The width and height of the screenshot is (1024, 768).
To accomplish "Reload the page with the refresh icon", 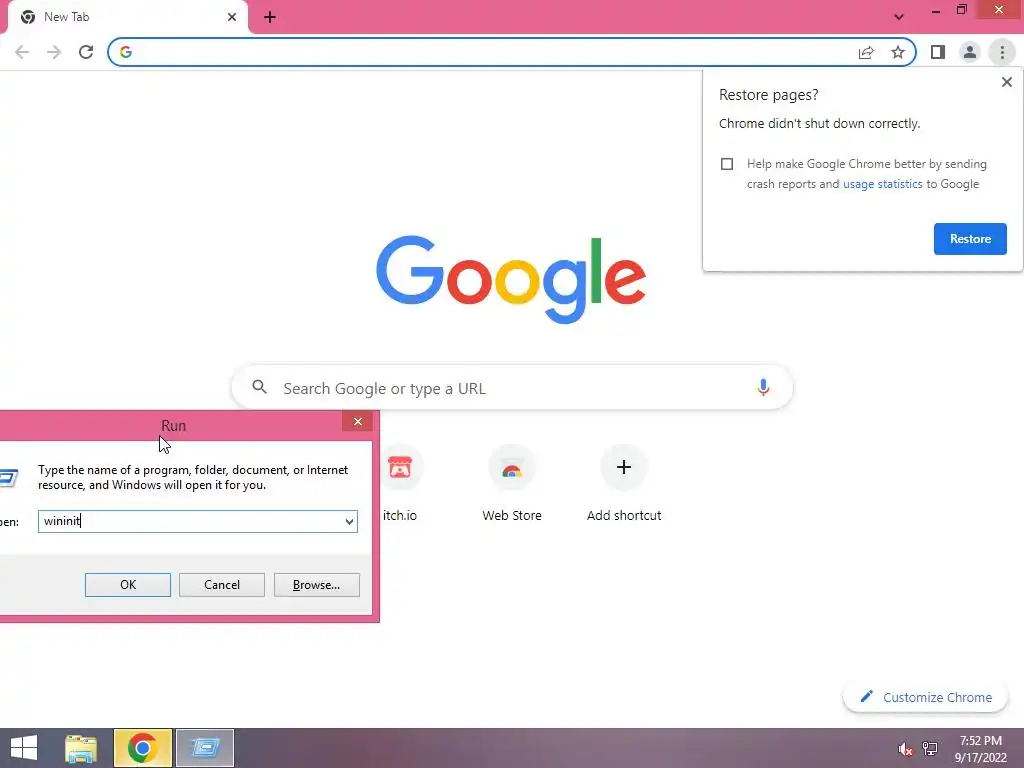I will 86,52.
